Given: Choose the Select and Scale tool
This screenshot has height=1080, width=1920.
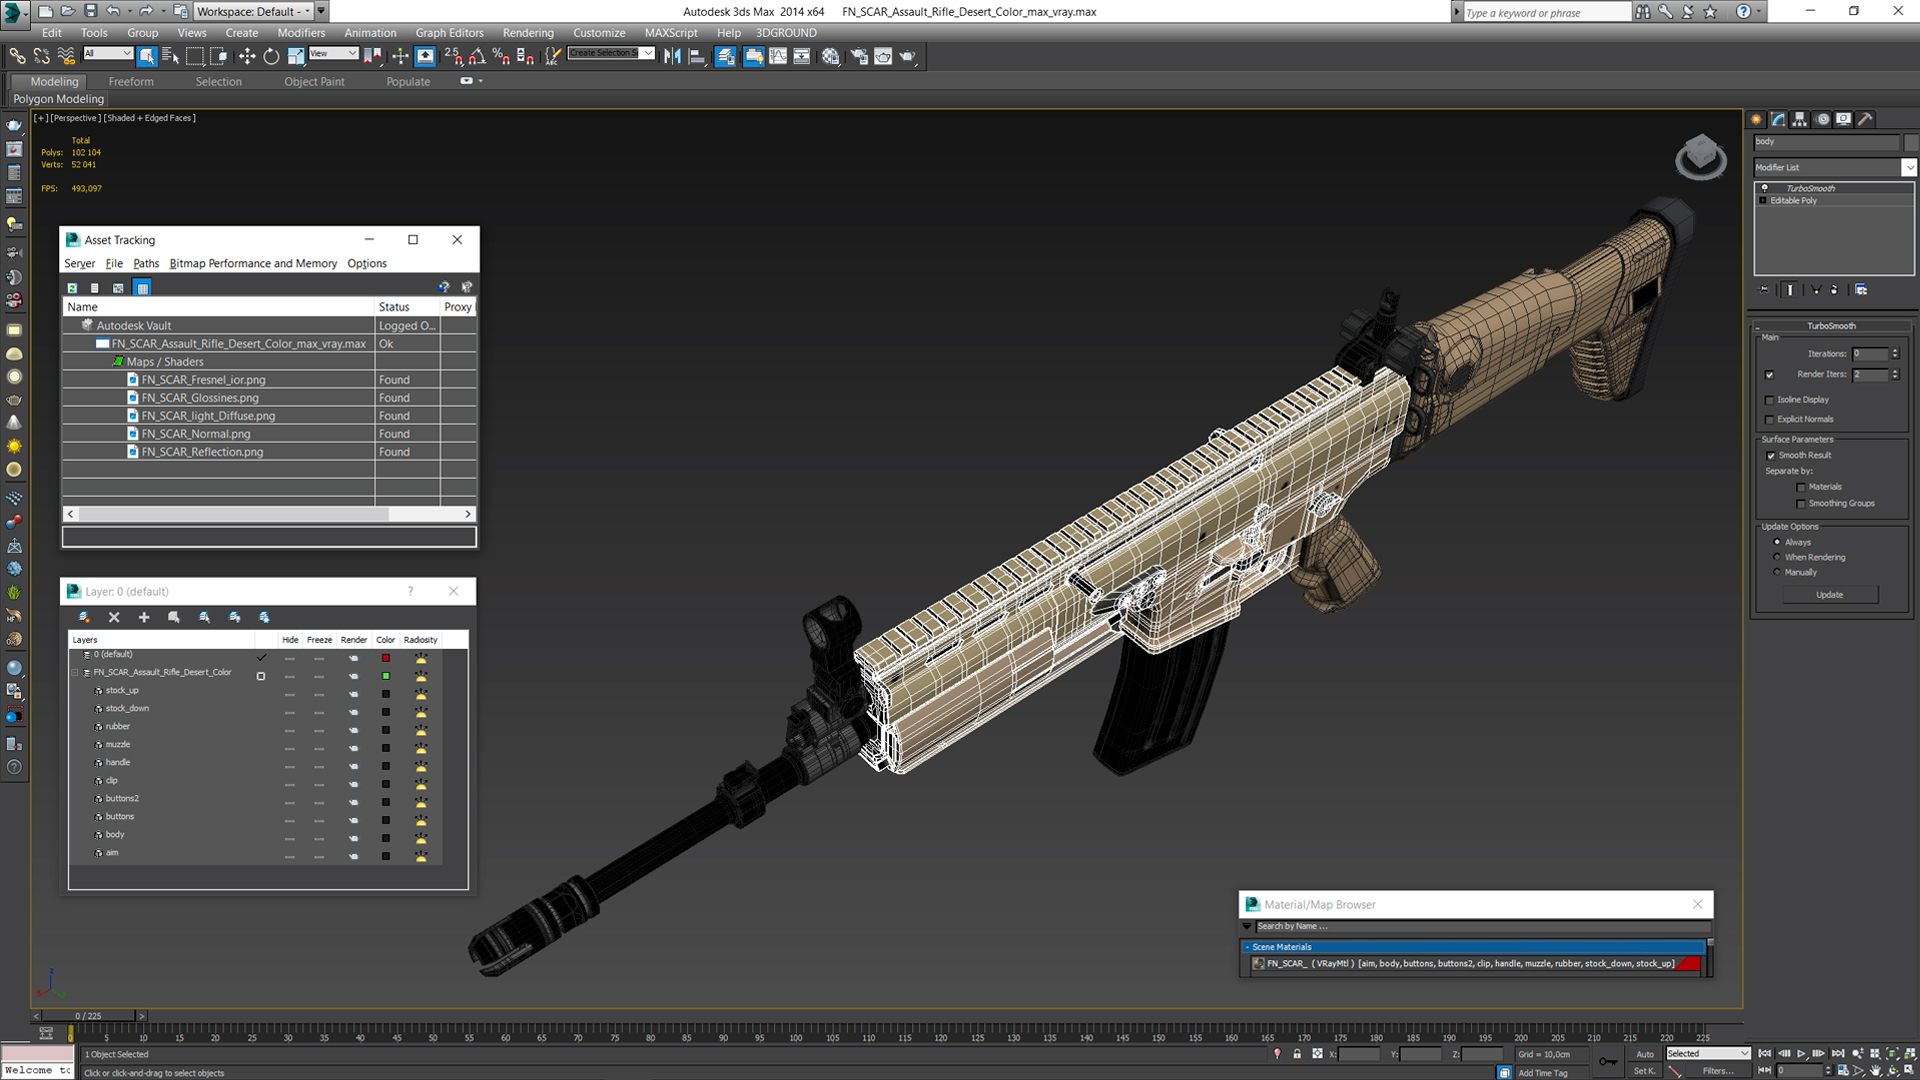Looking at the screenshot, I should (x=295, y=56).
